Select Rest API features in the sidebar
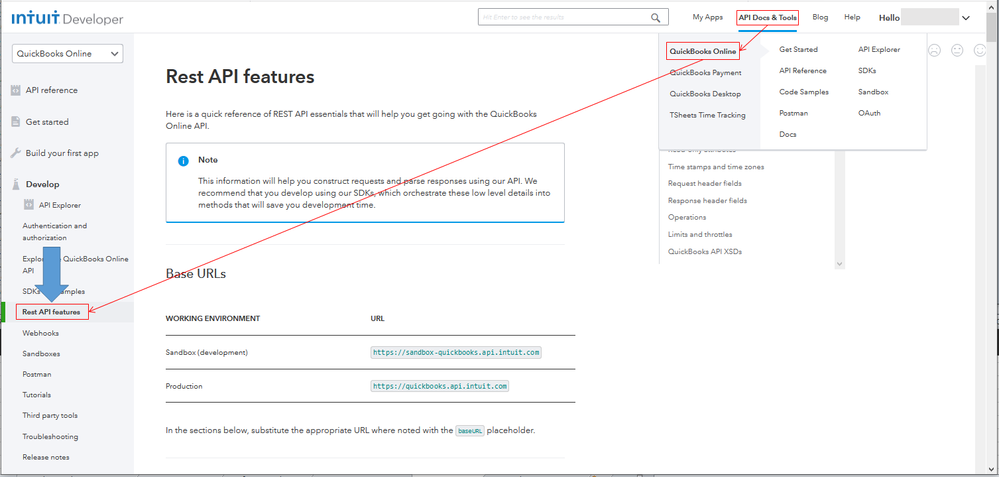Screen dimensions: 999x477 point(52,313)
